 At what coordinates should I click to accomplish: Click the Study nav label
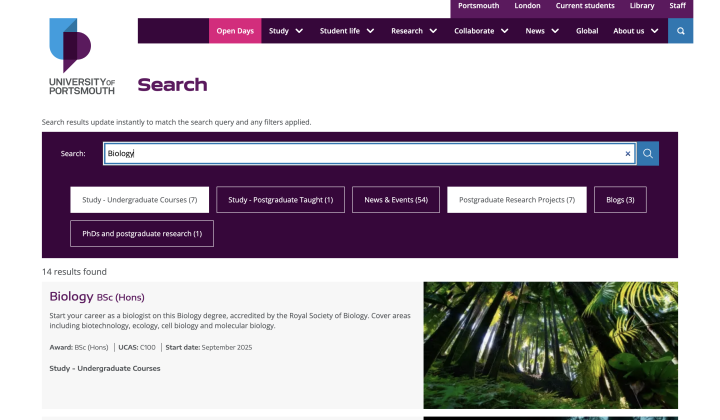coord(279,31)
